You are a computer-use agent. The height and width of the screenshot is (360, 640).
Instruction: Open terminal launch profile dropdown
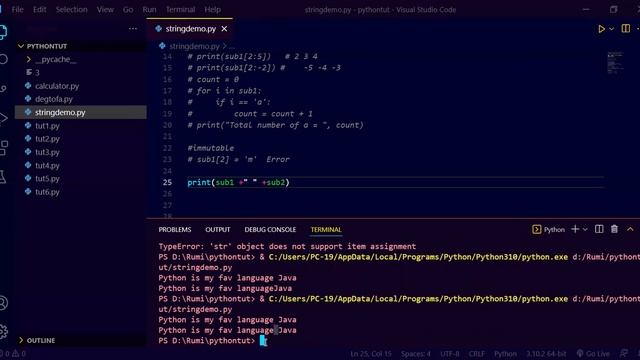point(585,229)
